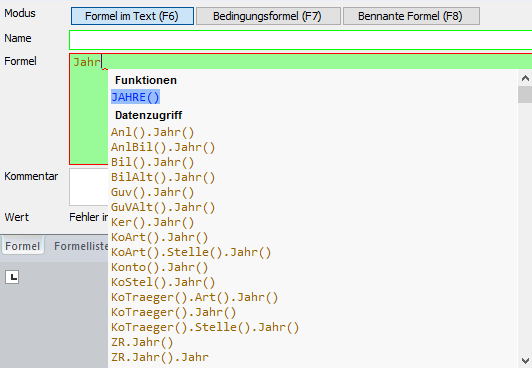Click into the Kommentar text box
The image size is (532, 368).
pos(89,187)
